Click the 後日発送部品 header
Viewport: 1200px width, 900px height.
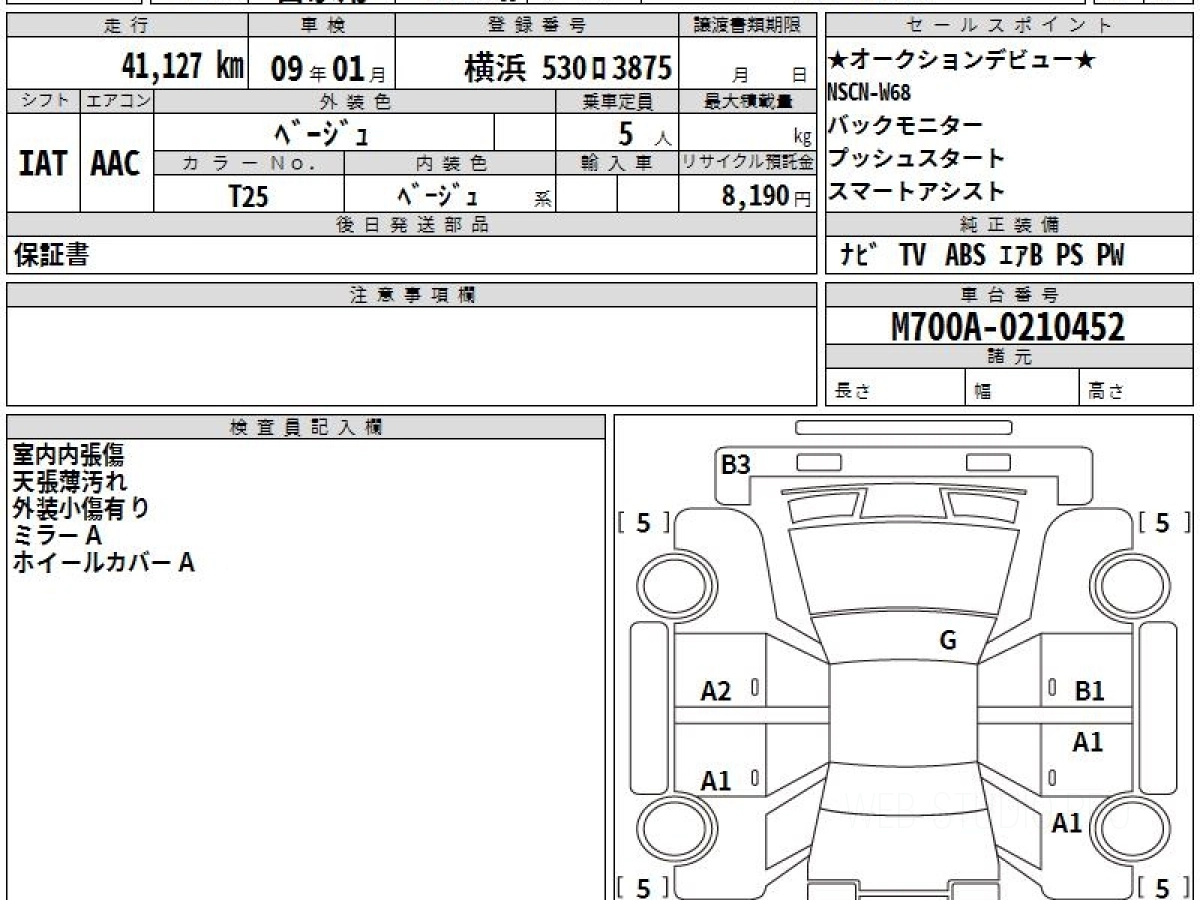pos(411,225)
